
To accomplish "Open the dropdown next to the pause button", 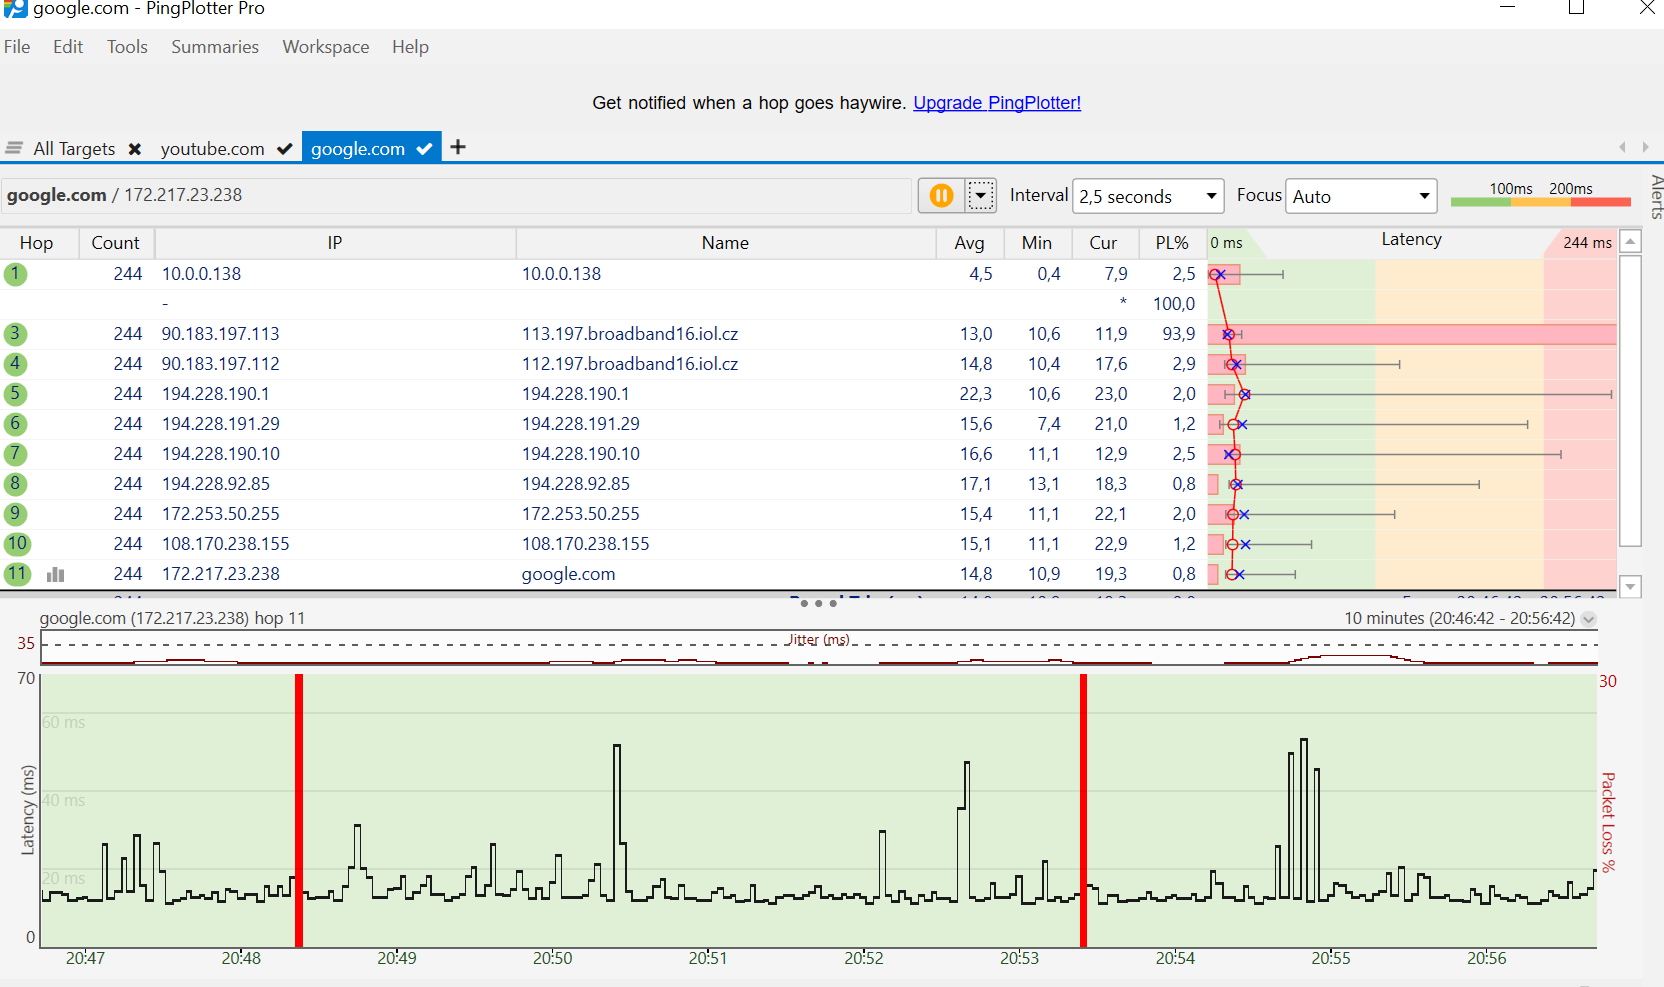I will click(981, 196).
